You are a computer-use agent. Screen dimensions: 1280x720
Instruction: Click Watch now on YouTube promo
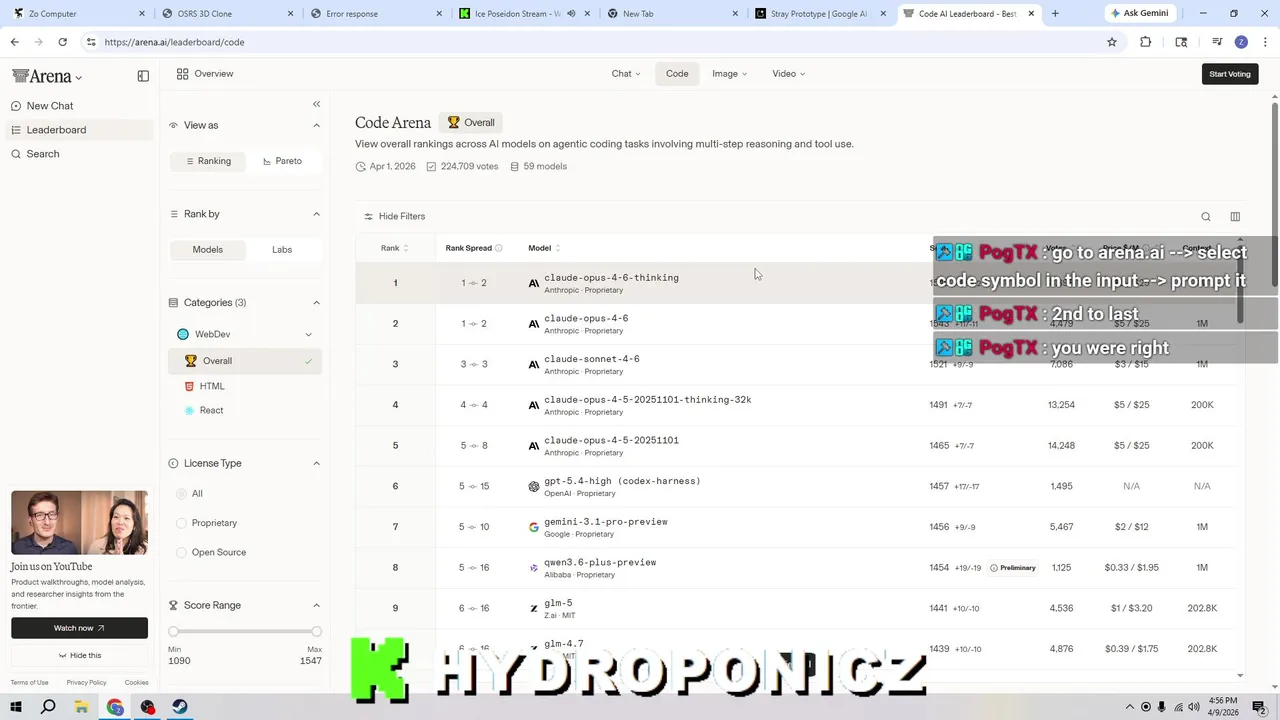click(79, 628)
